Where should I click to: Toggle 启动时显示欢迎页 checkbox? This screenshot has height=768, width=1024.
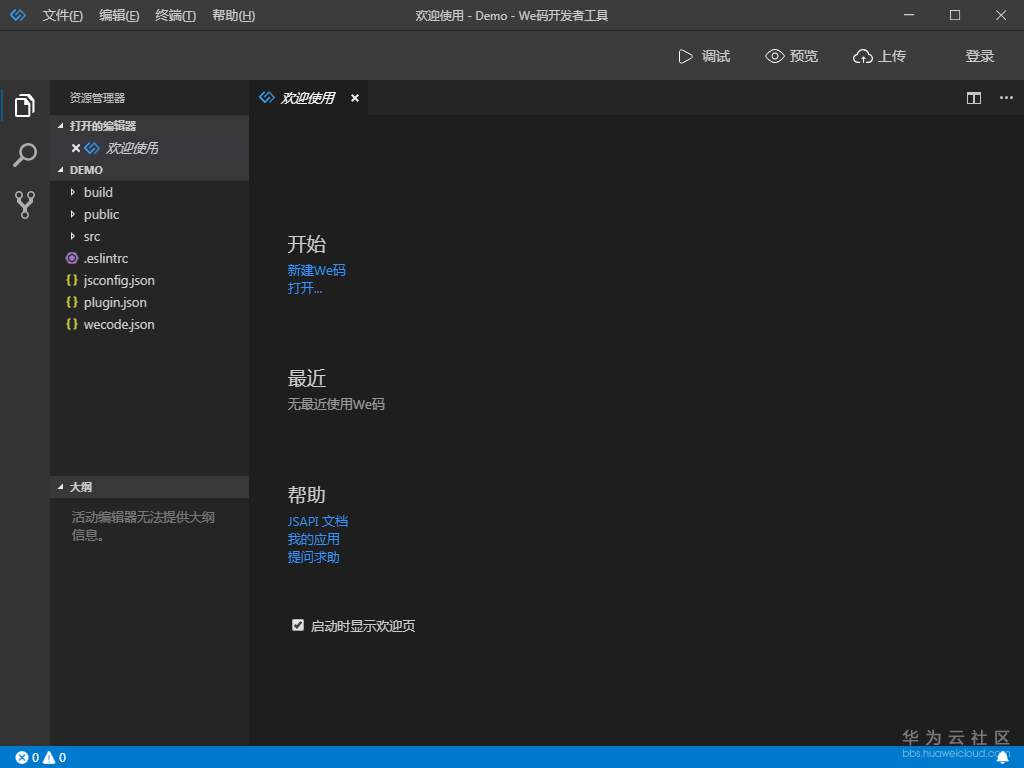pos(298,625)
